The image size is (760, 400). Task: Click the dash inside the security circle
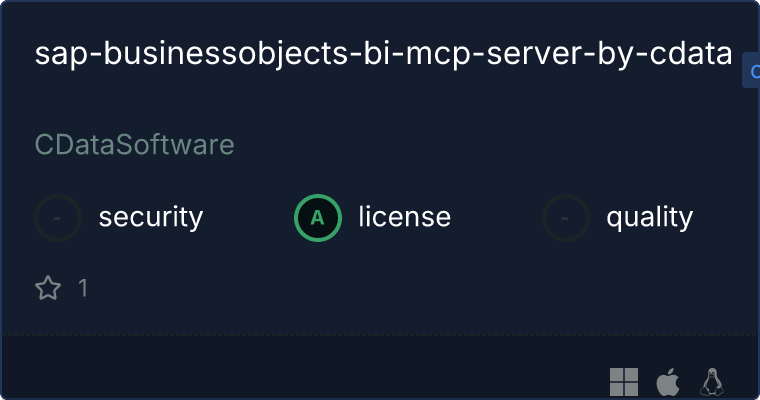57,219
